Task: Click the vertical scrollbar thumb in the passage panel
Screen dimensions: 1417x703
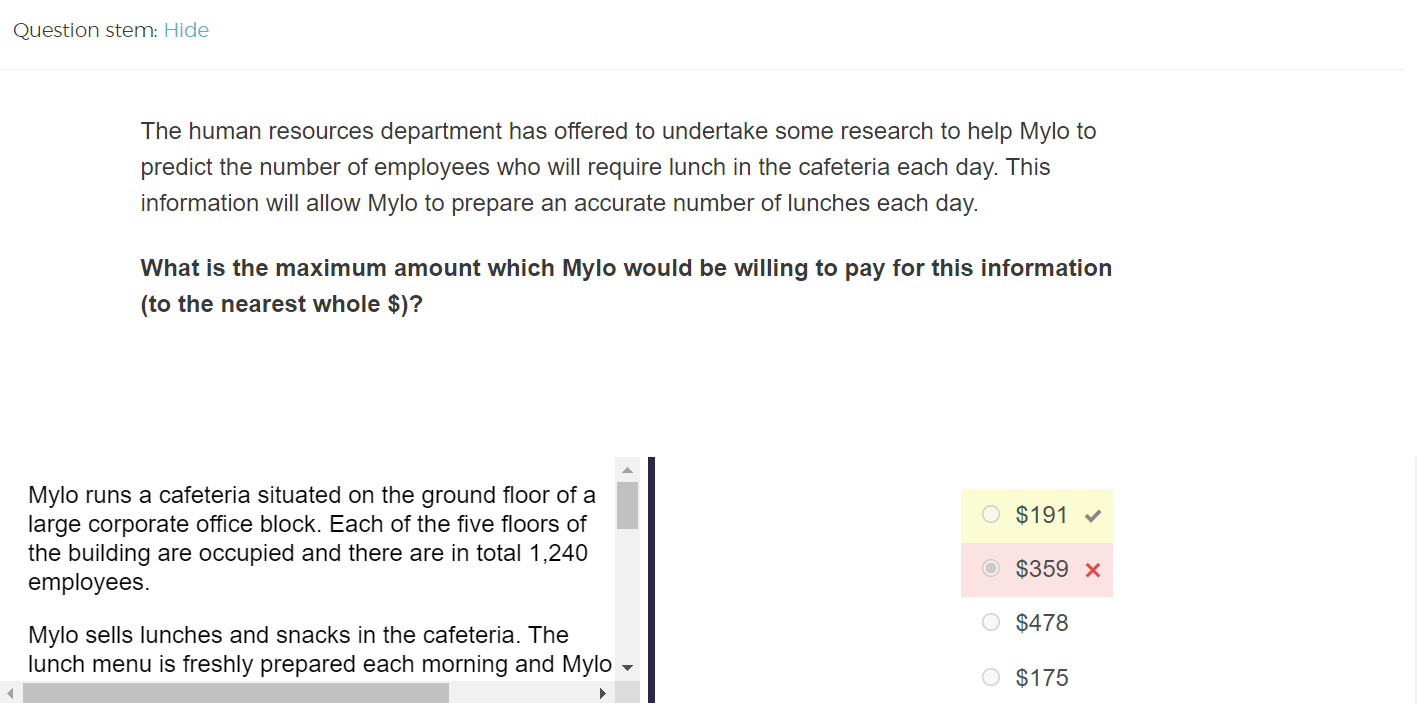Action: point(627,505)
